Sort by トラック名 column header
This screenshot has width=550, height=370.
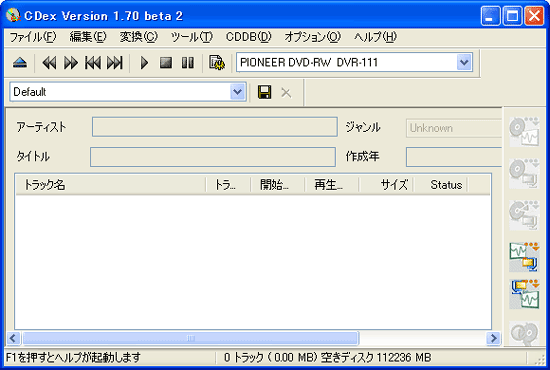111,184
